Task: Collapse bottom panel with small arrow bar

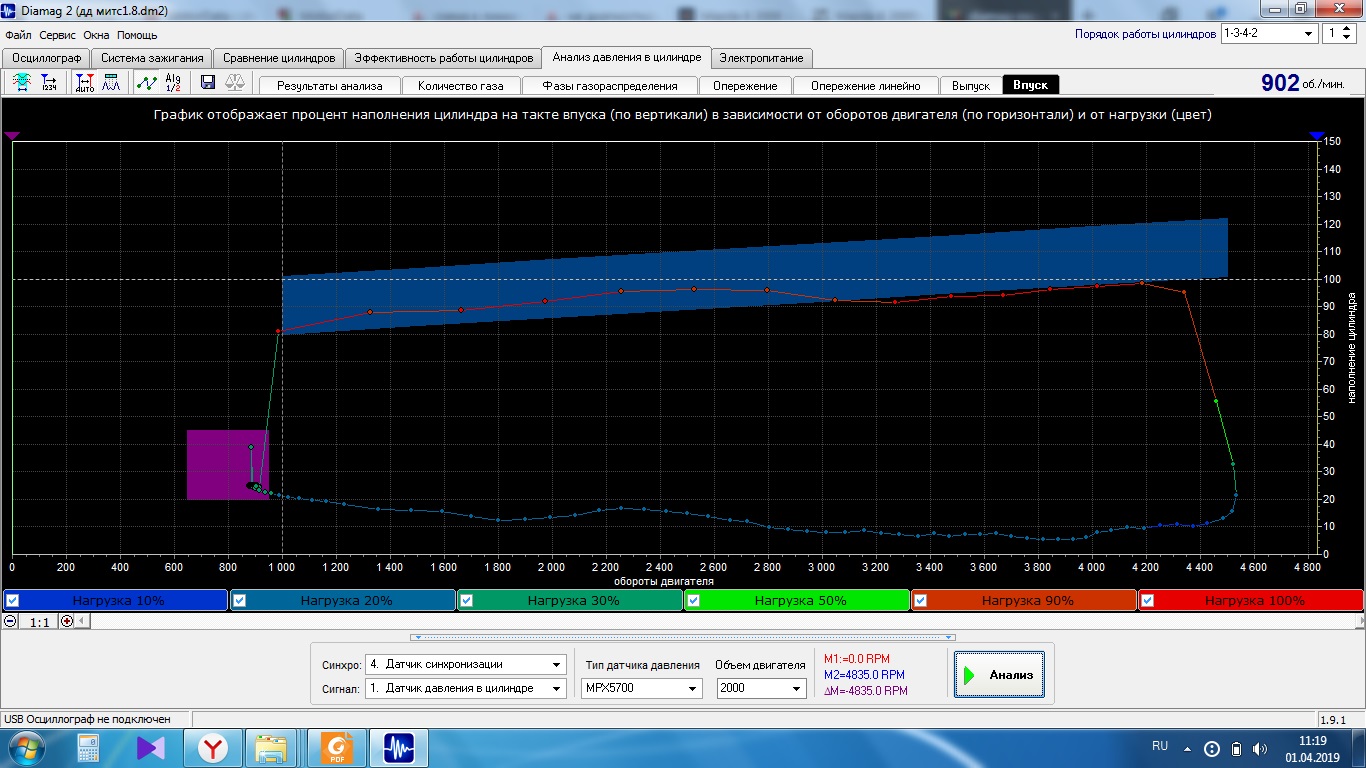Action: 683,636
